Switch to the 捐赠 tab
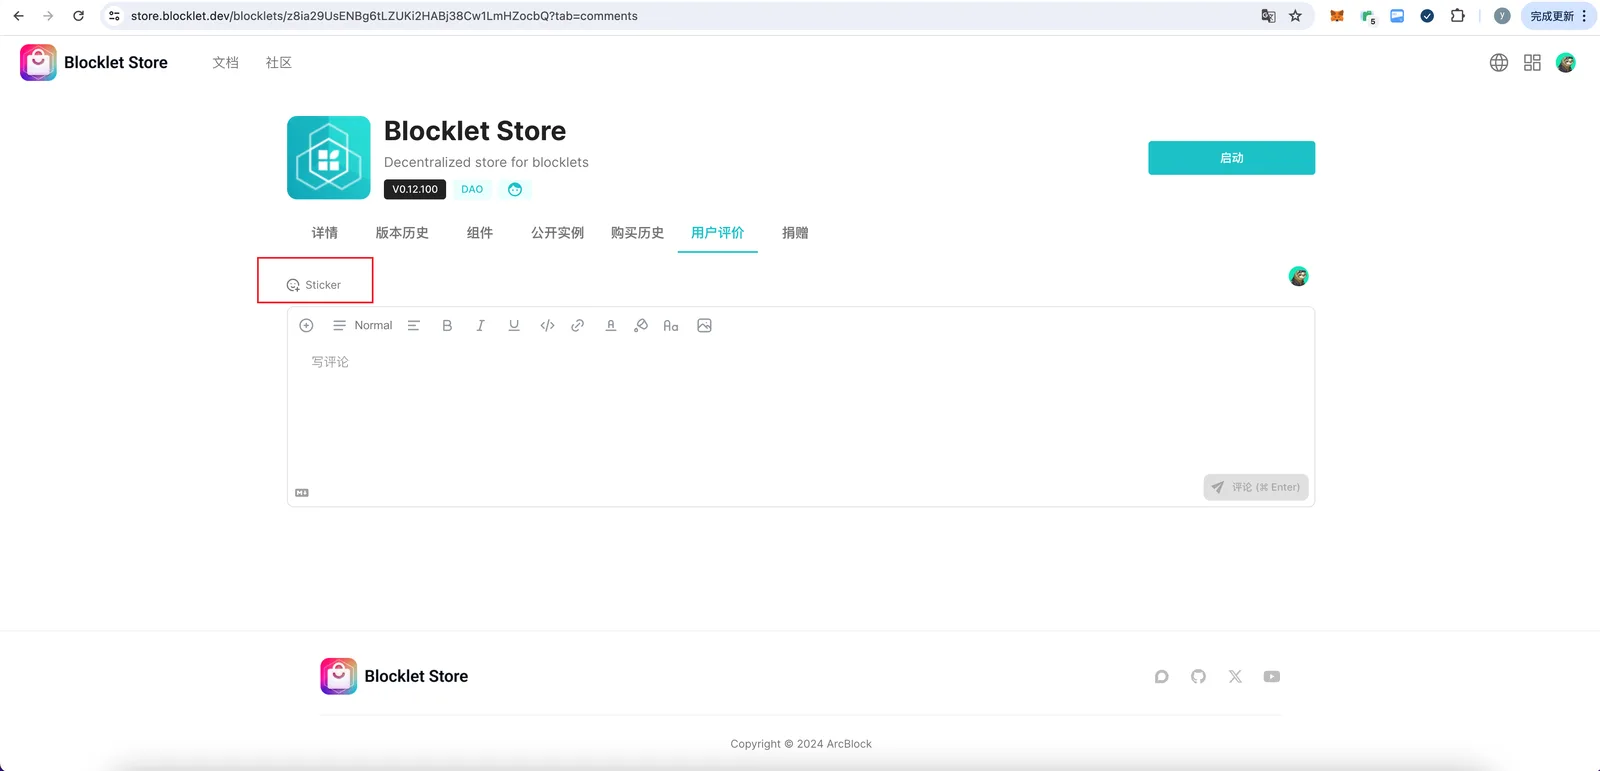 pos(795,233)
